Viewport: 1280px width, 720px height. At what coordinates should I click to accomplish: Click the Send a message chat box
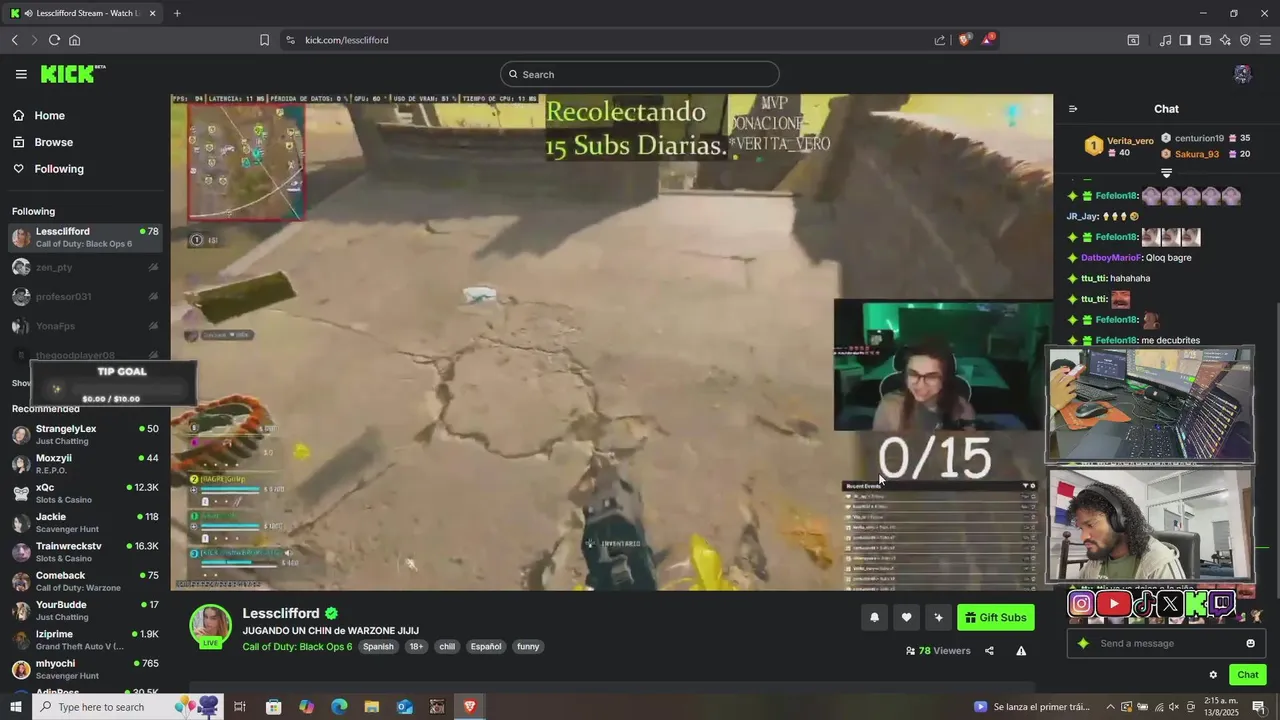[1165, 643]
